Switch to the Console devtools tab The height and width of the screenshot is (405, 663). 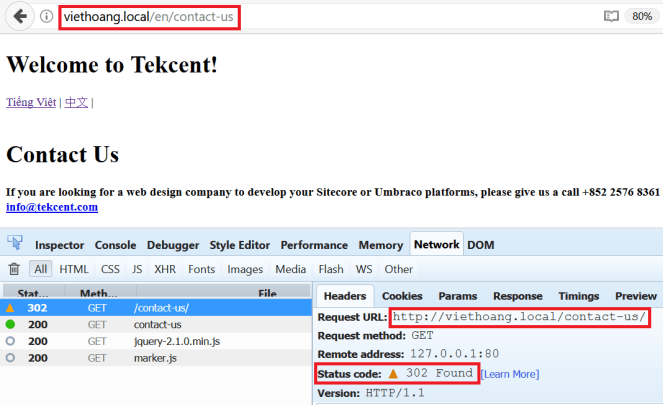pos(116,245)
